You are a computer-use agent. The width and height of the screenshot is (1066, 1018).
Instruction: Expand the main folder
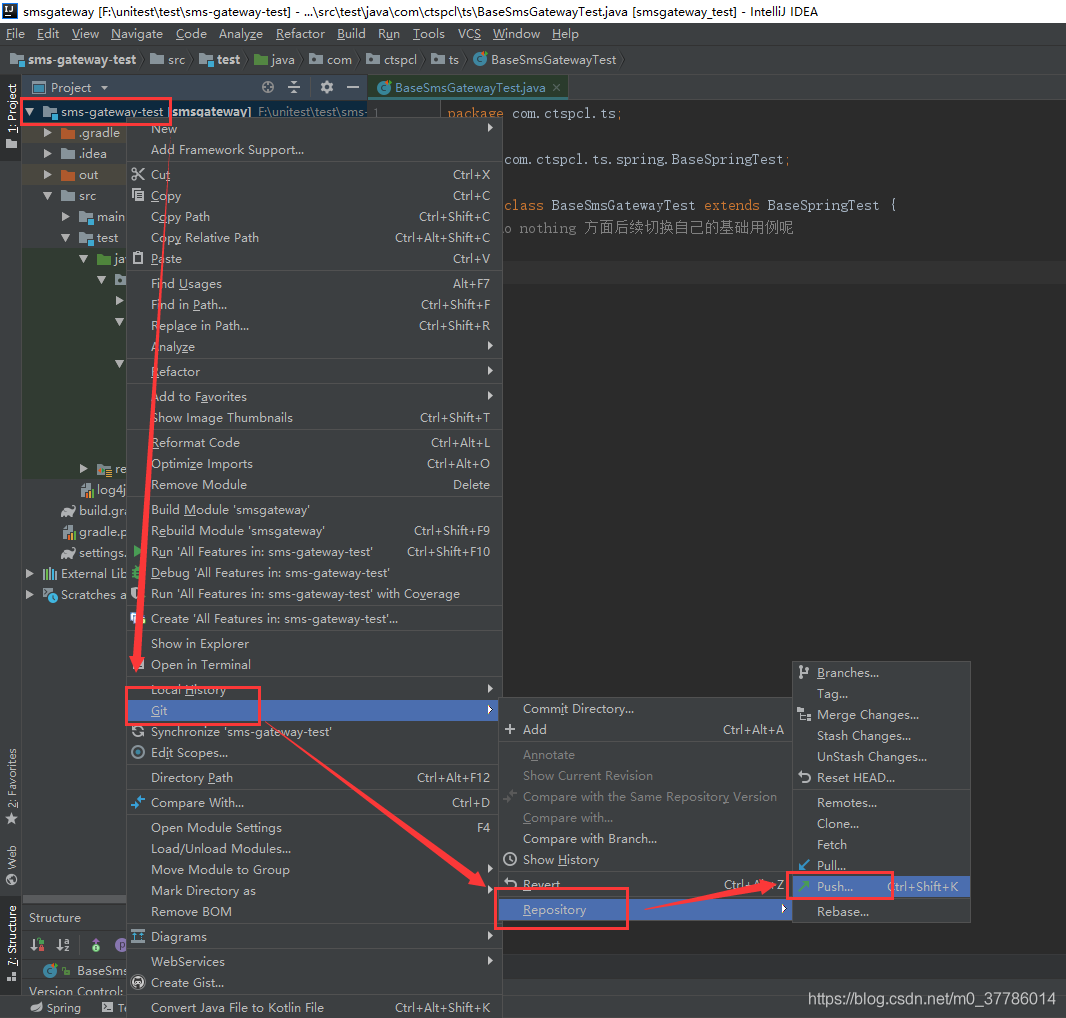coord(65,217)
